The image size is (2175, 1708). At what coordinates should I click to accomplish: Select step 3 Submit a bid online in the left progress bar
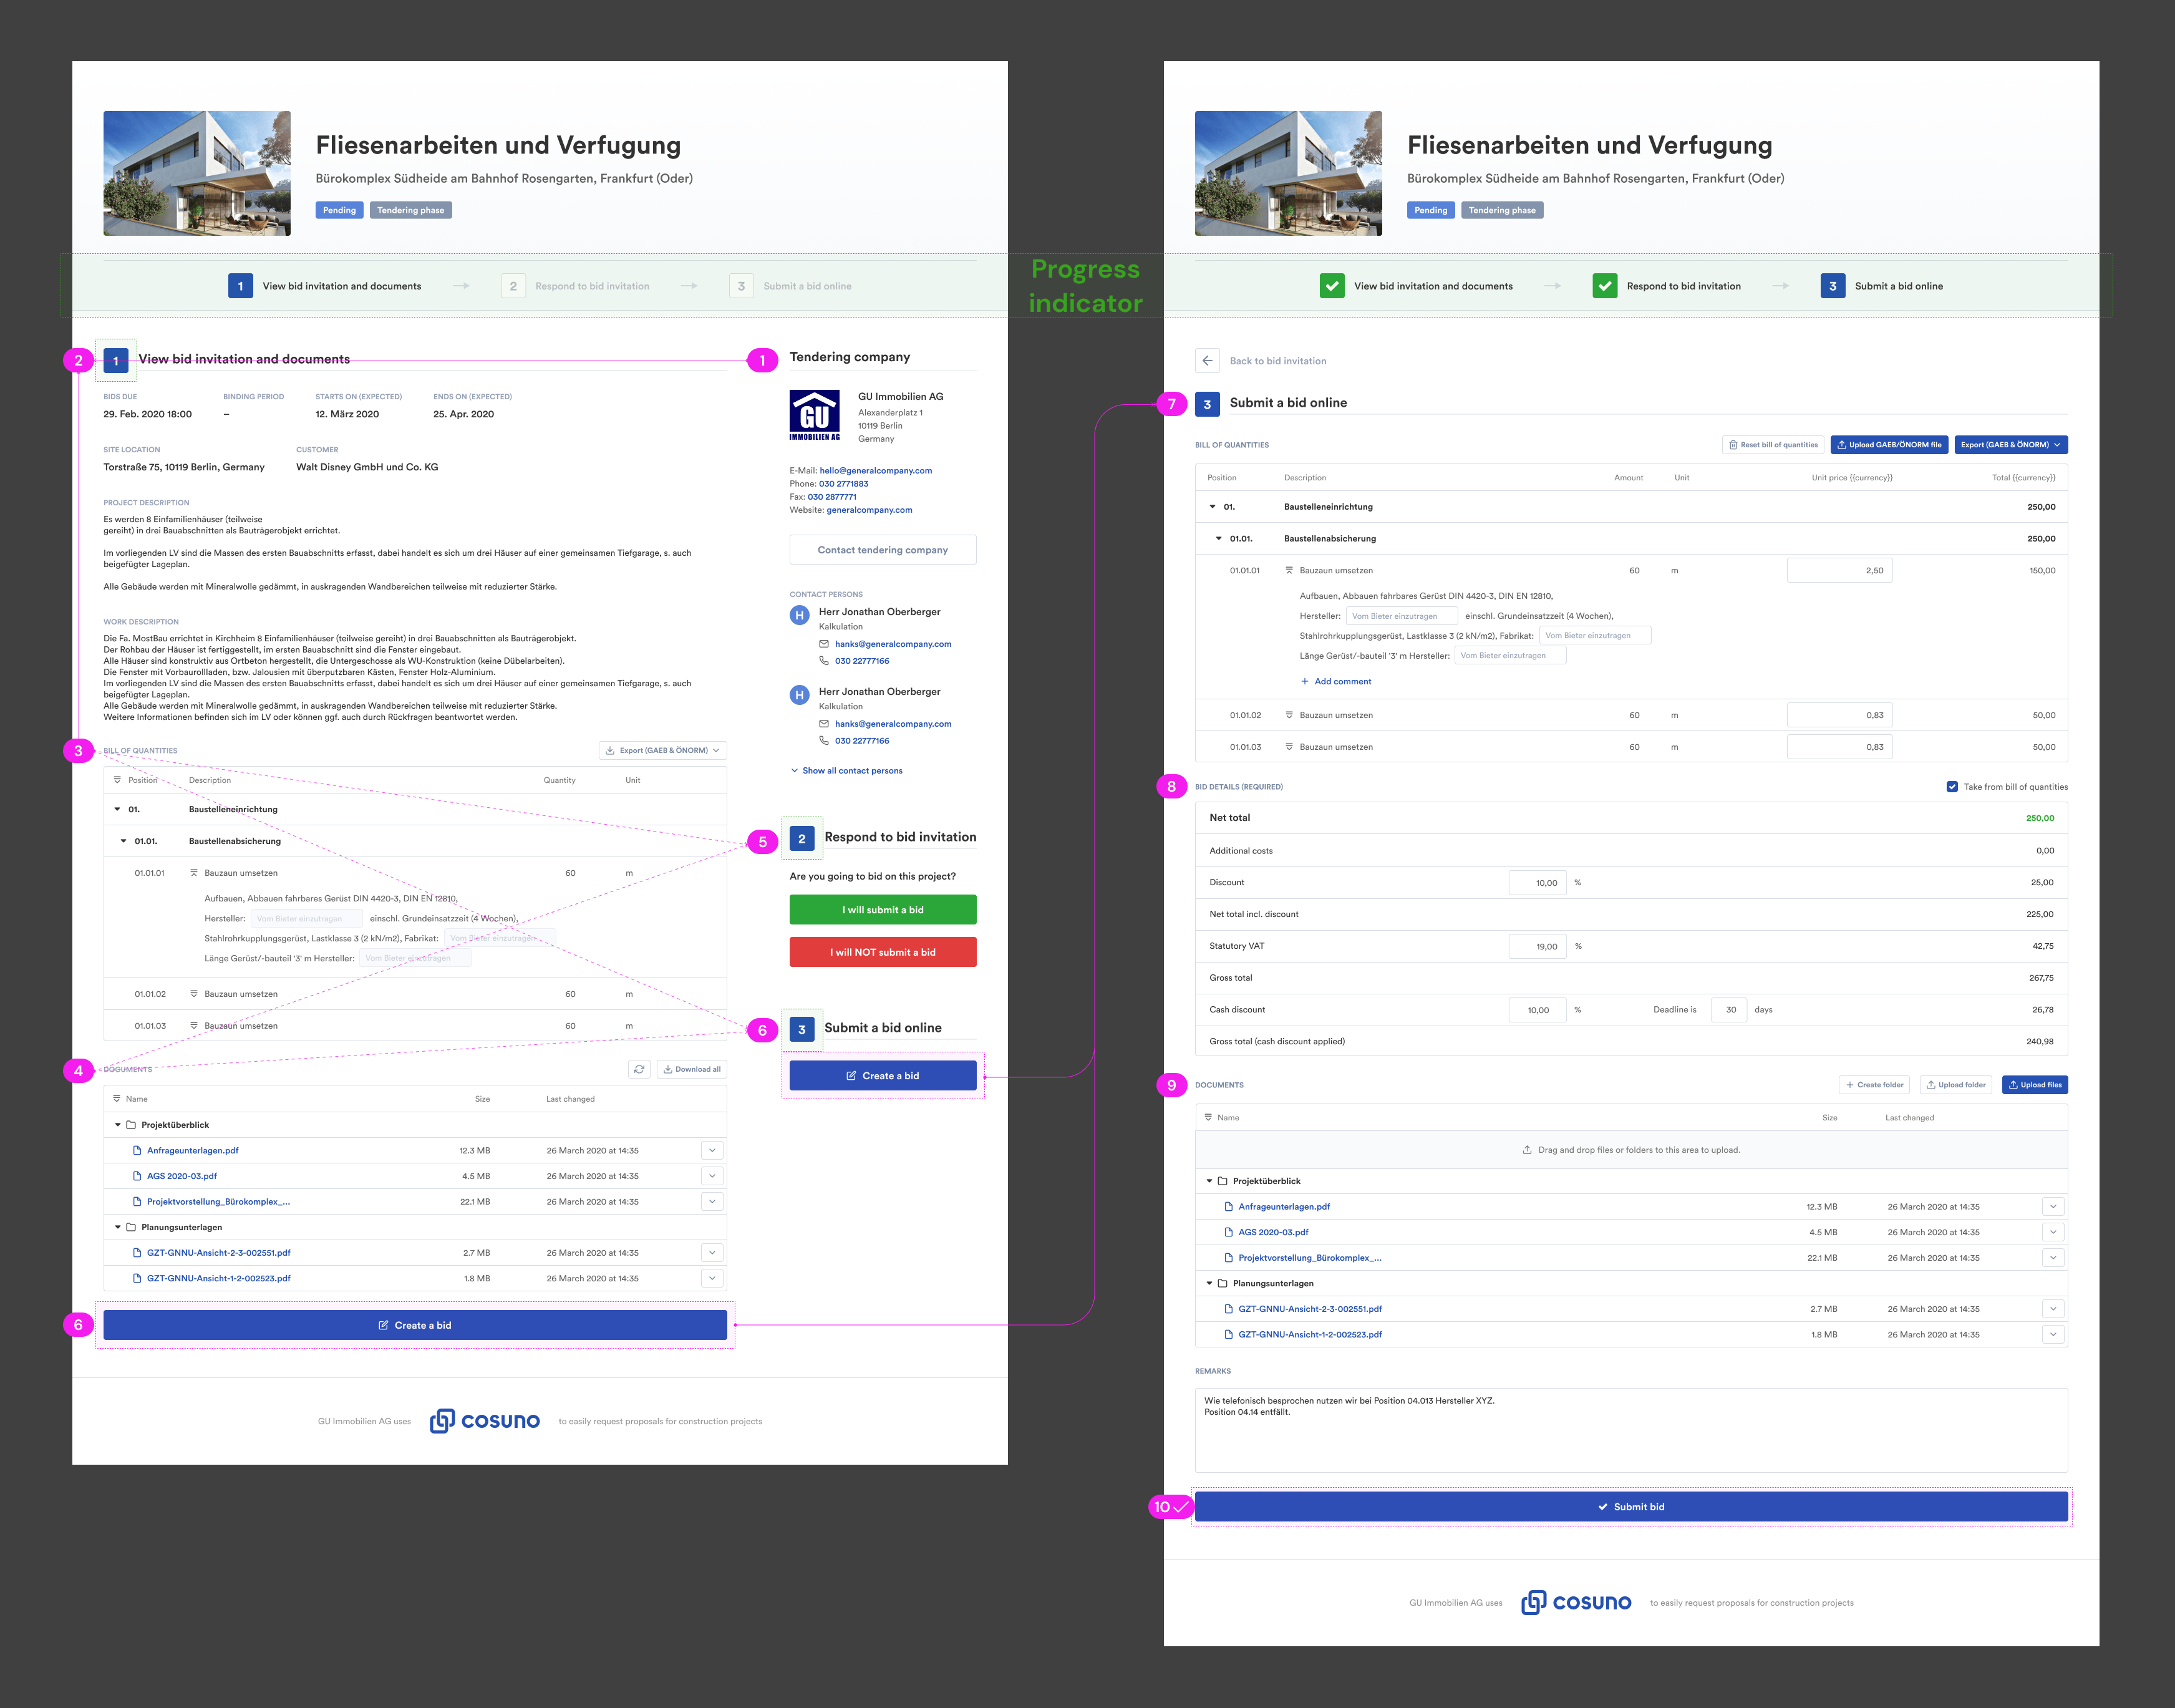(x=741, y=286)
